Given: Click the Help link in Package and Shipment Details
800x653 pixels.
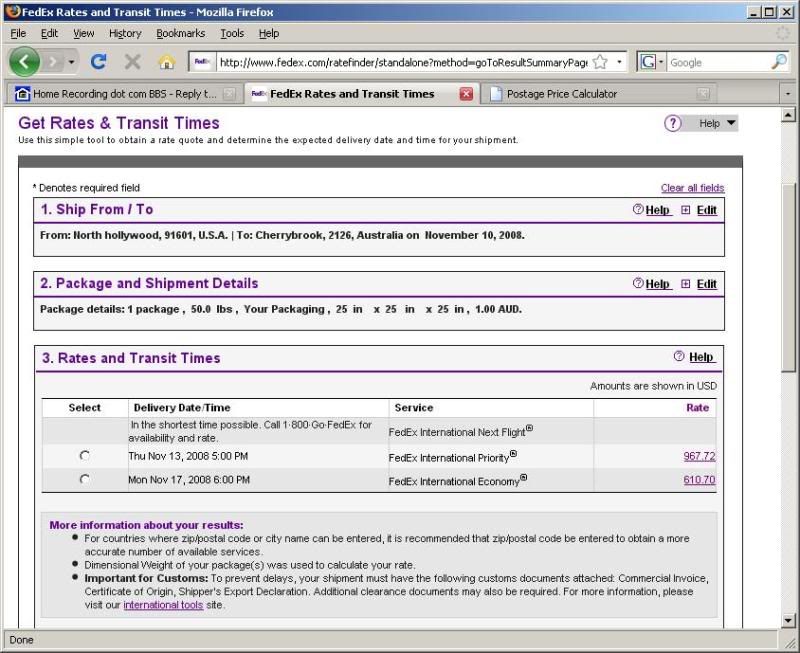Looking at the screenshot, I should click(658, 284).
